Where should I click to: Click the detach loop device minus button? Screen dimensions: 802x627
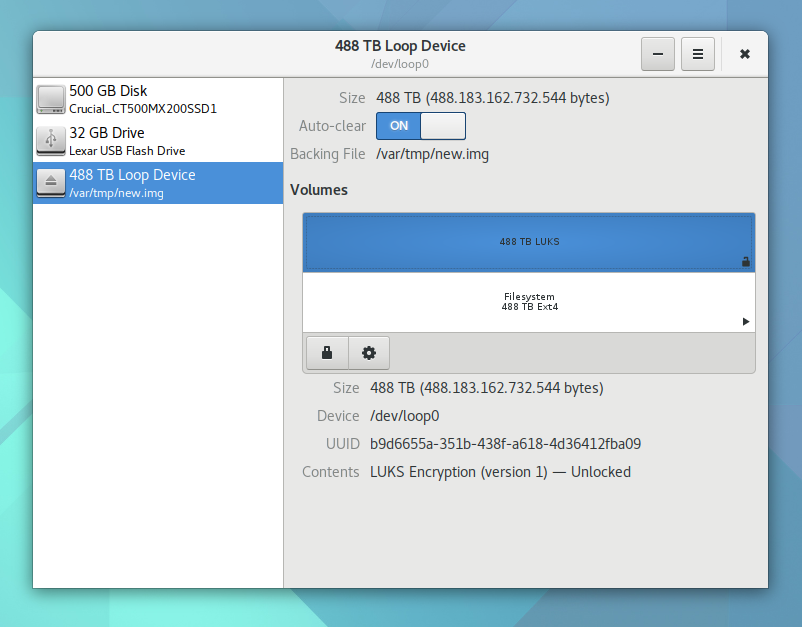coord(657,54)
